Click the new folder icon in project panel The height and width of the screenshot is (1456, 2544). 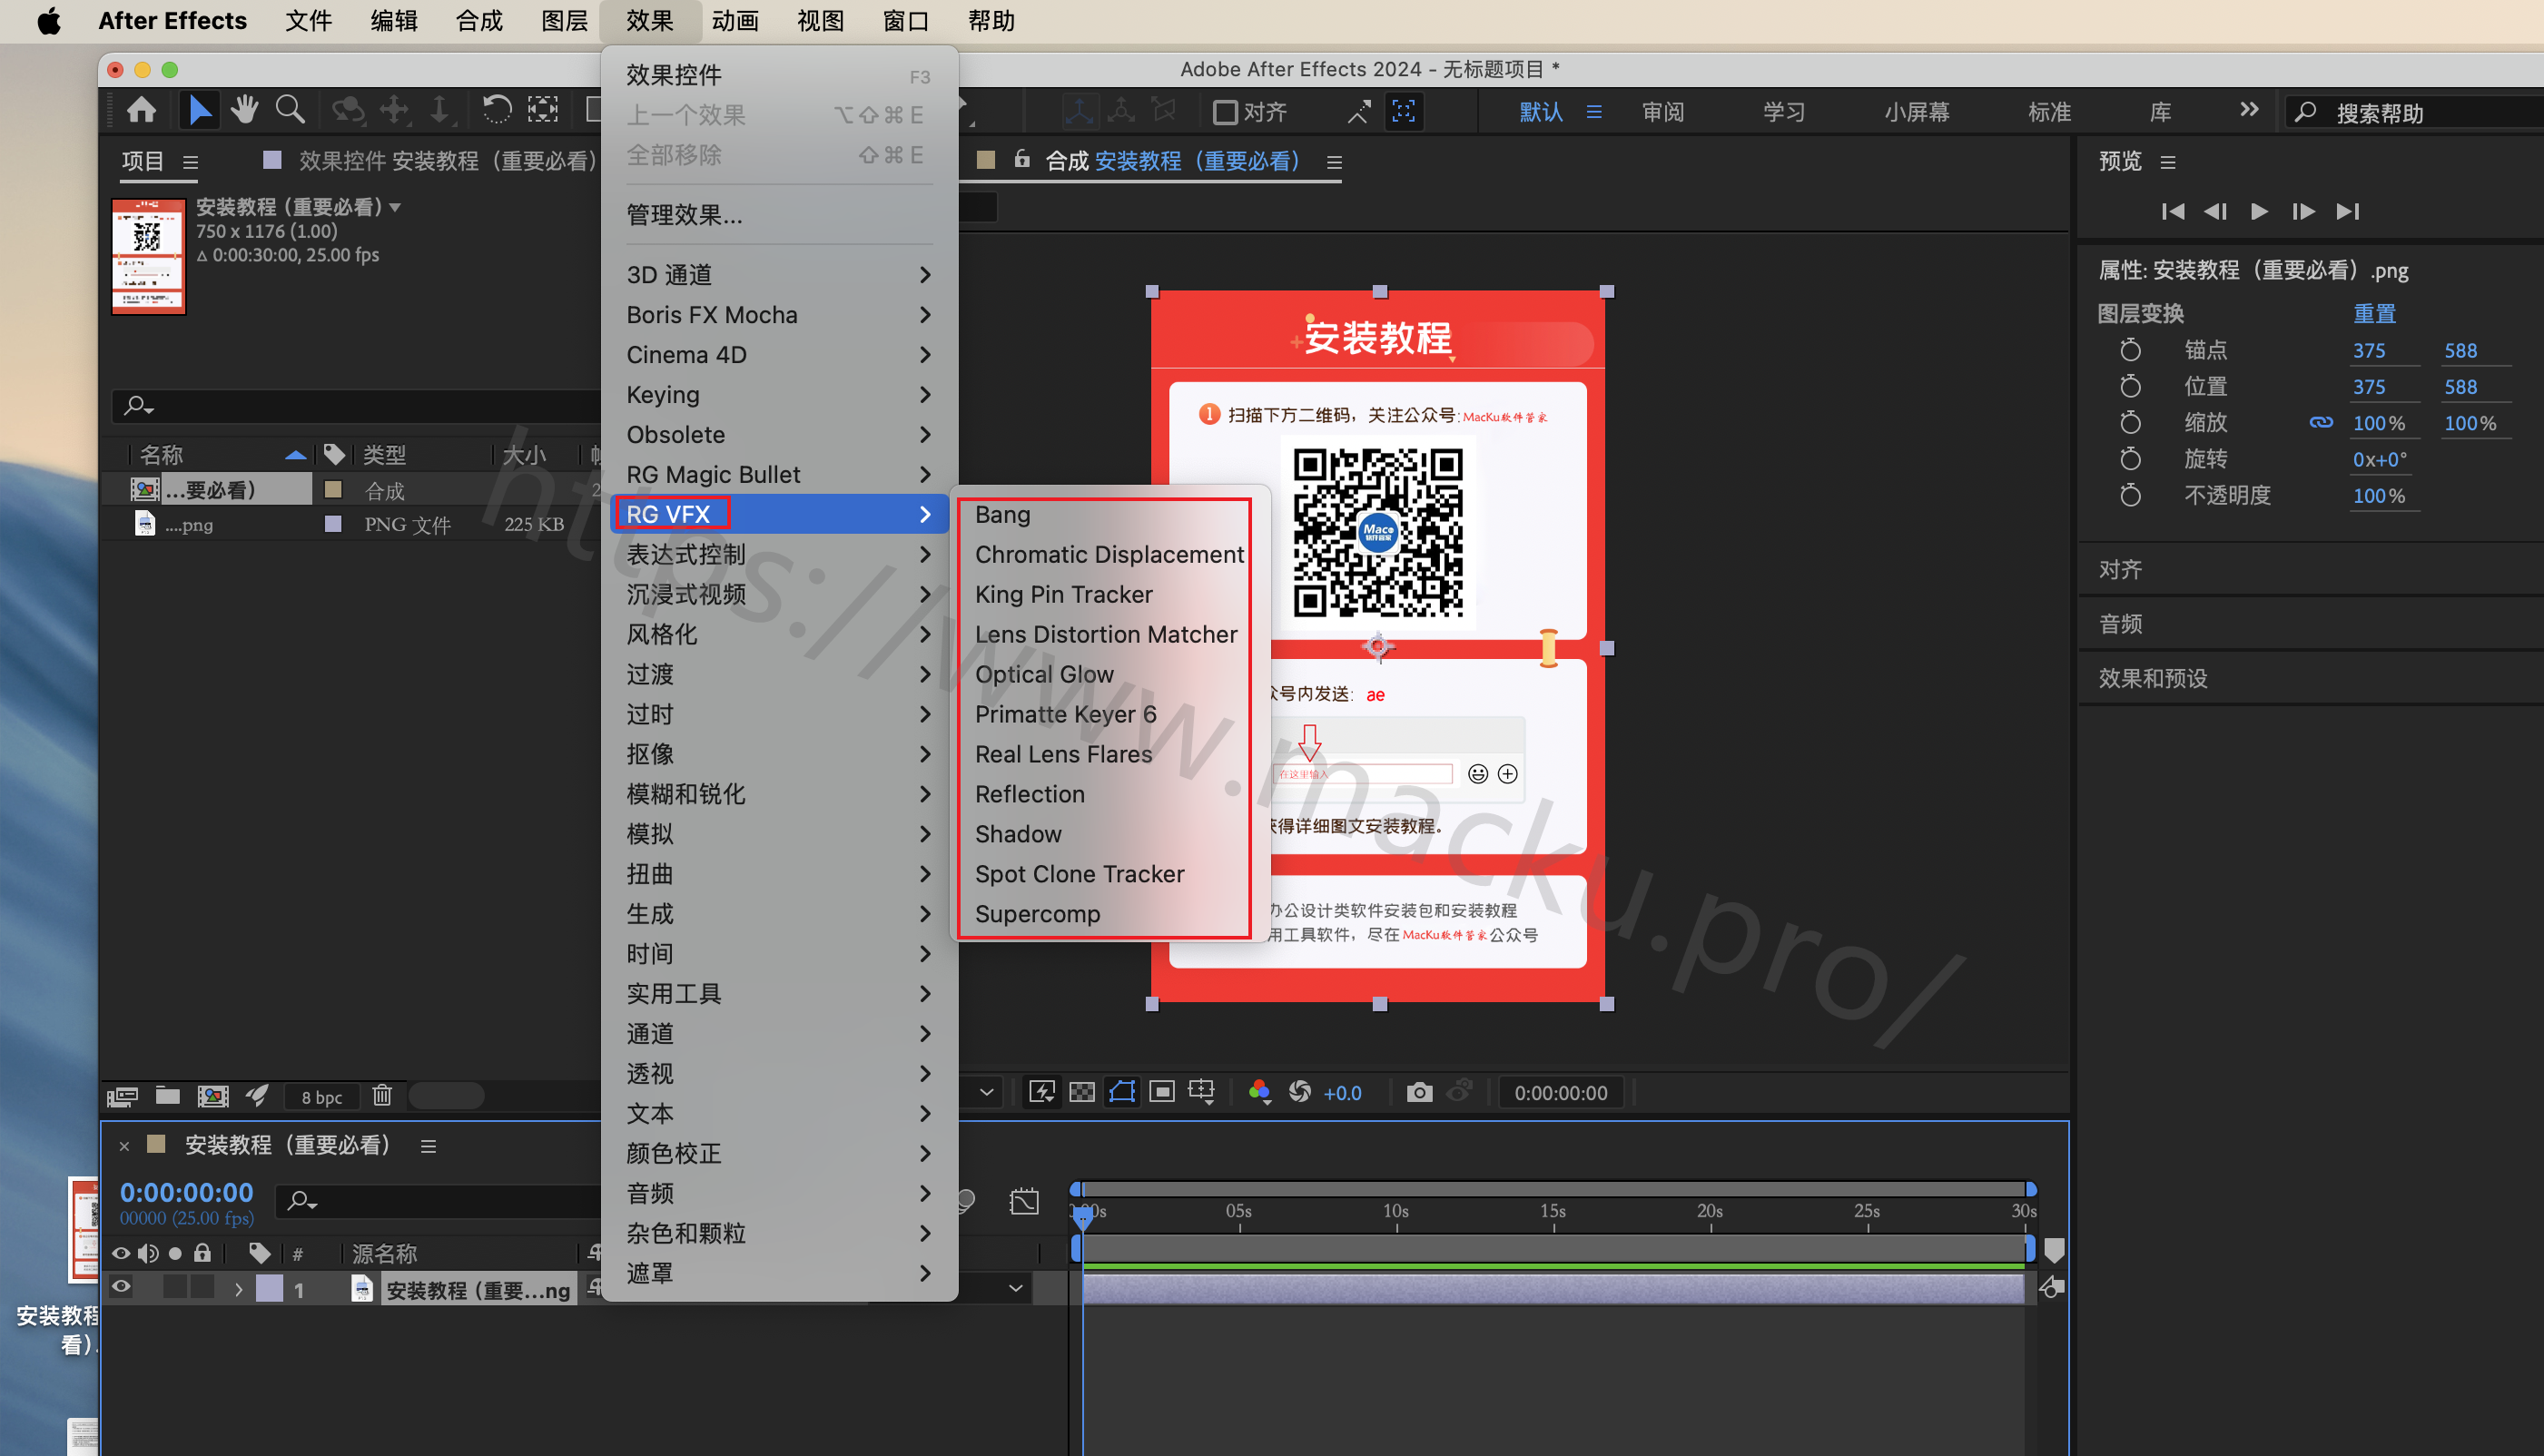point(167,1096)
